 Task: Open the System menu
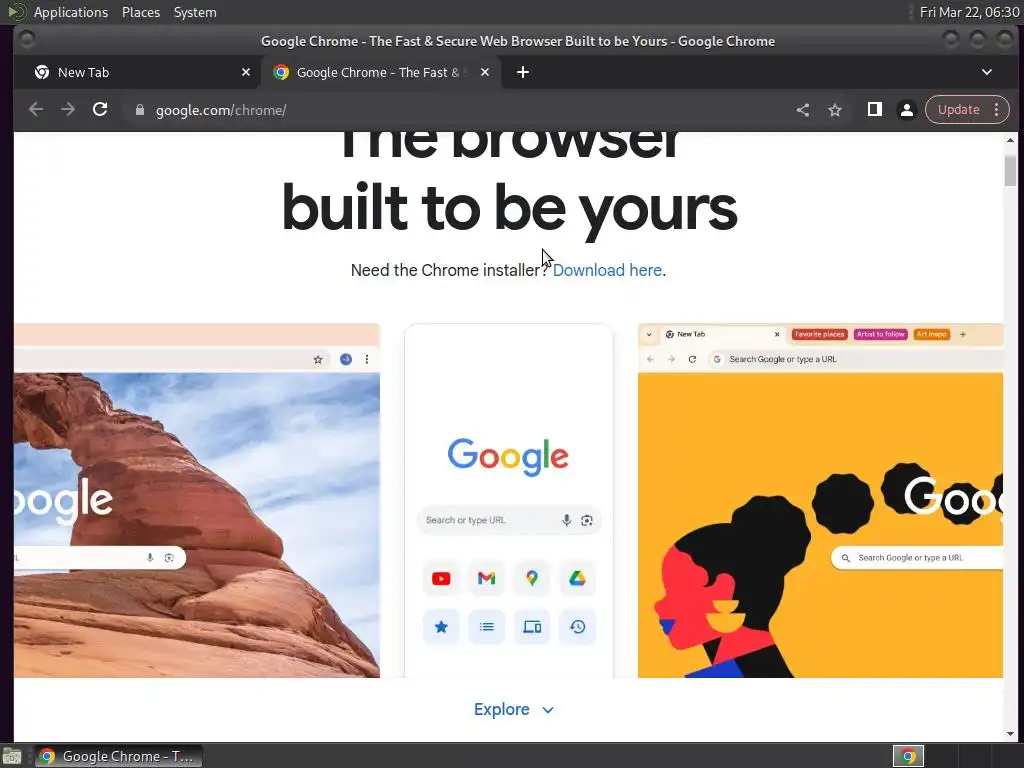[x=195, y=12]
